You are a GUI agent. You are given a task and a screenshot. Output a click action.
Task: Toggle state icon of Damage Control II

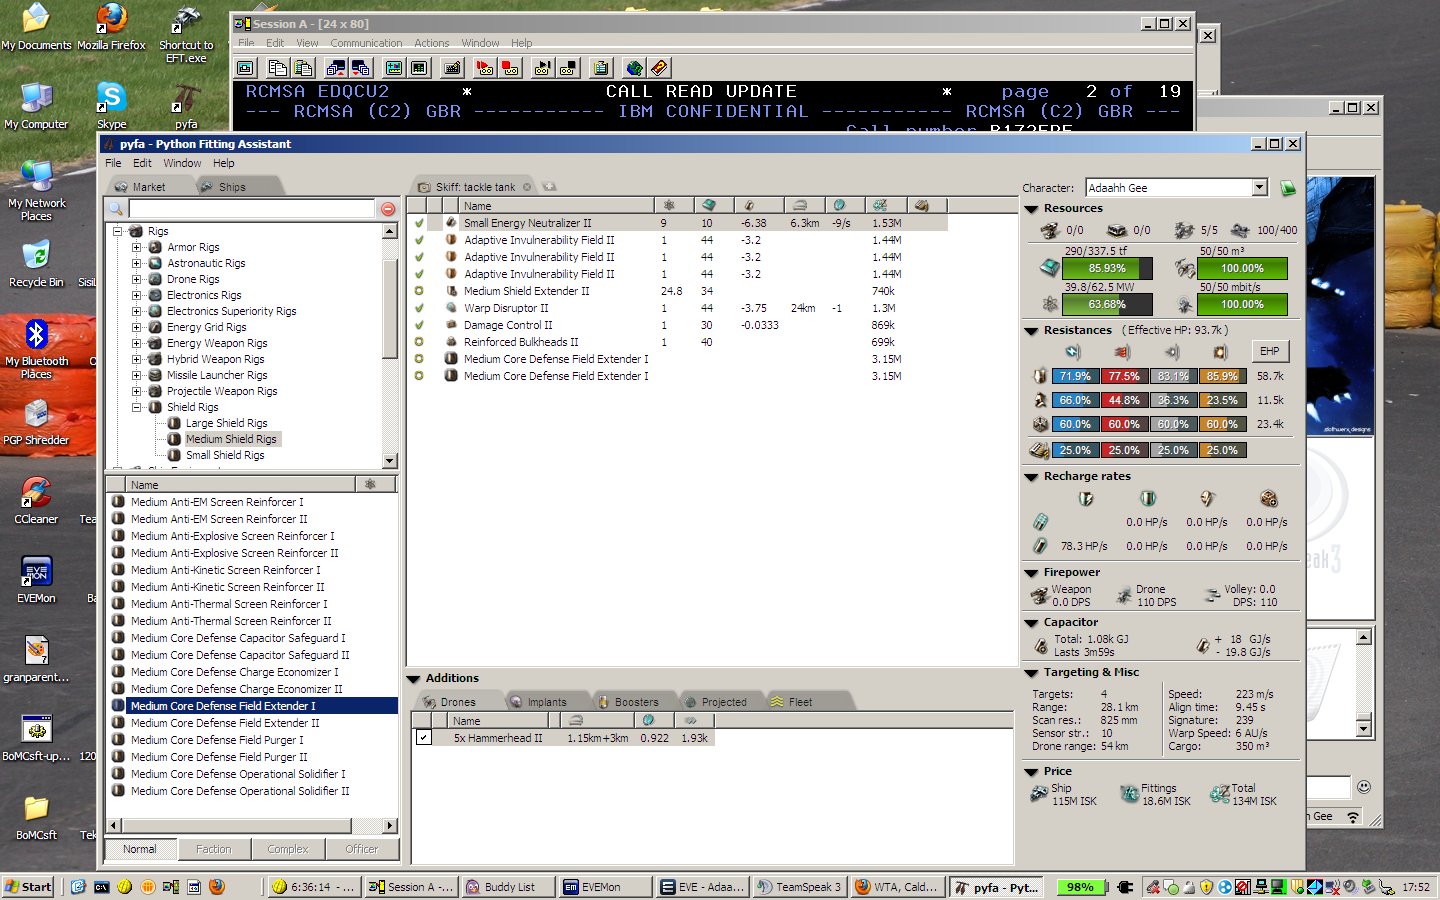[x=419, y=325]
